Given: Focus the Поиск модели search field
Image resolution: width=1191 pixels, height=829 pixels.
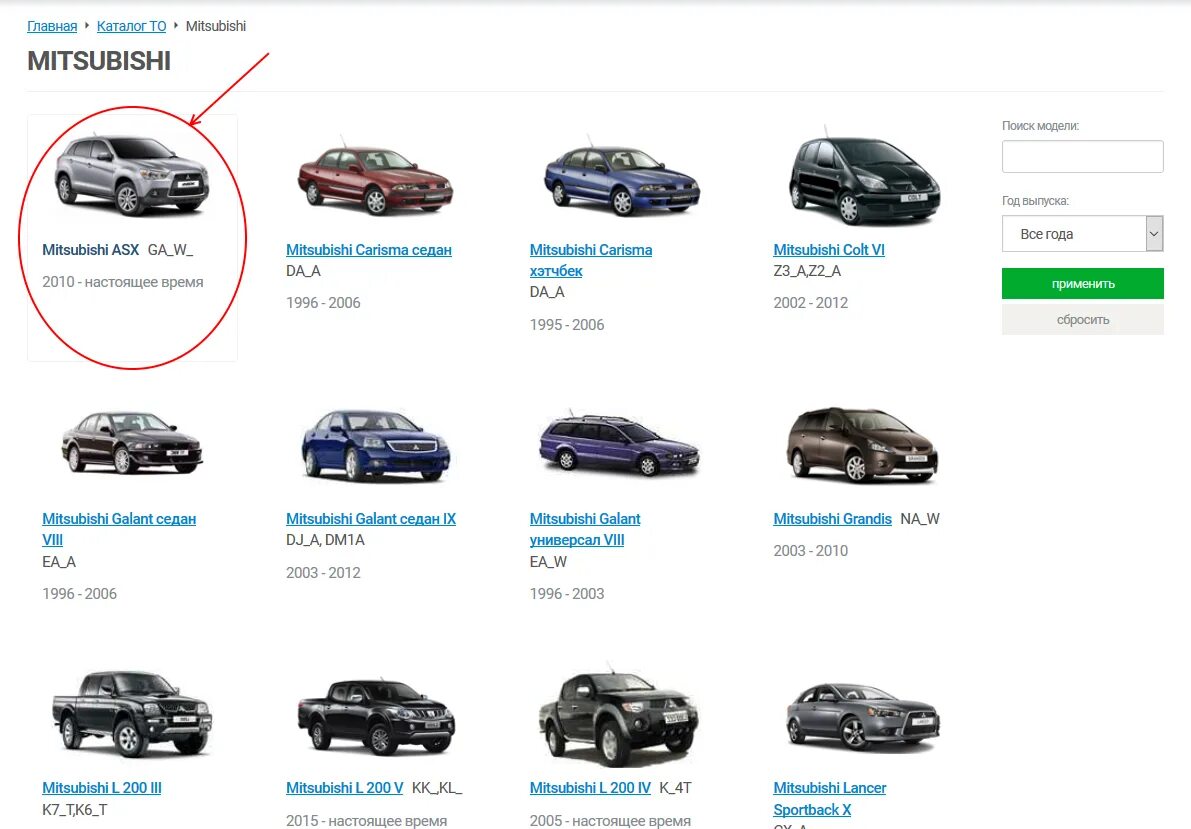Looking at the screenshot, I should click(1082, 157).
